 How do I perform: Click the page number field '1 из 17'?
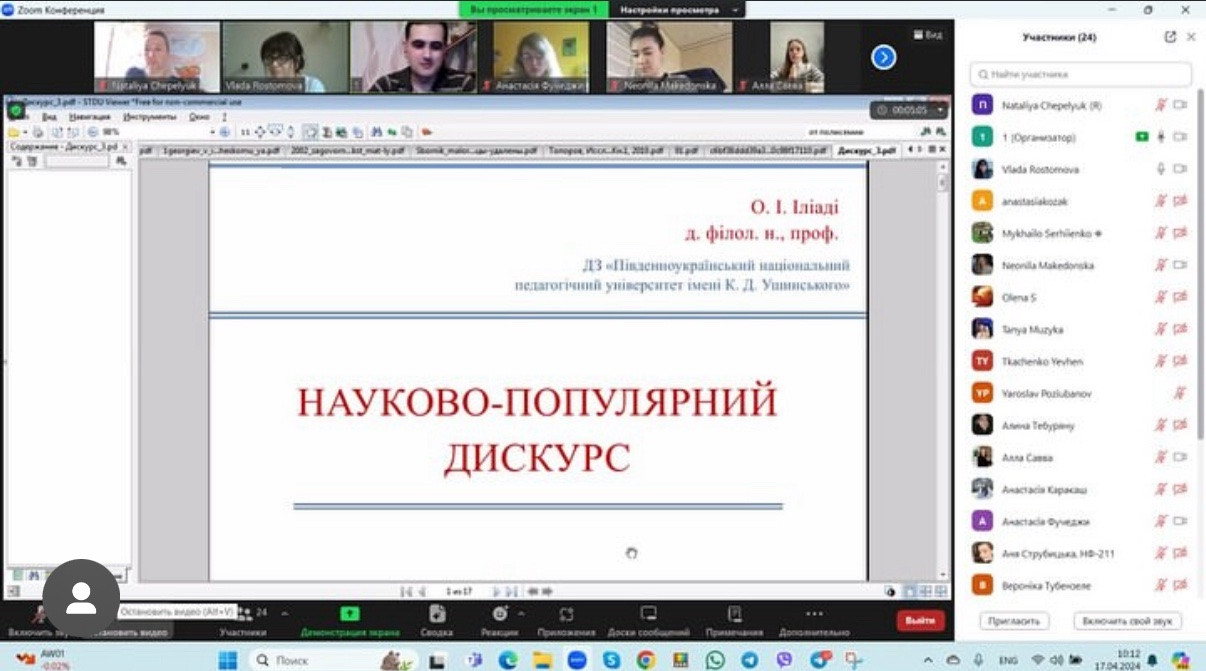click(460, 591)
